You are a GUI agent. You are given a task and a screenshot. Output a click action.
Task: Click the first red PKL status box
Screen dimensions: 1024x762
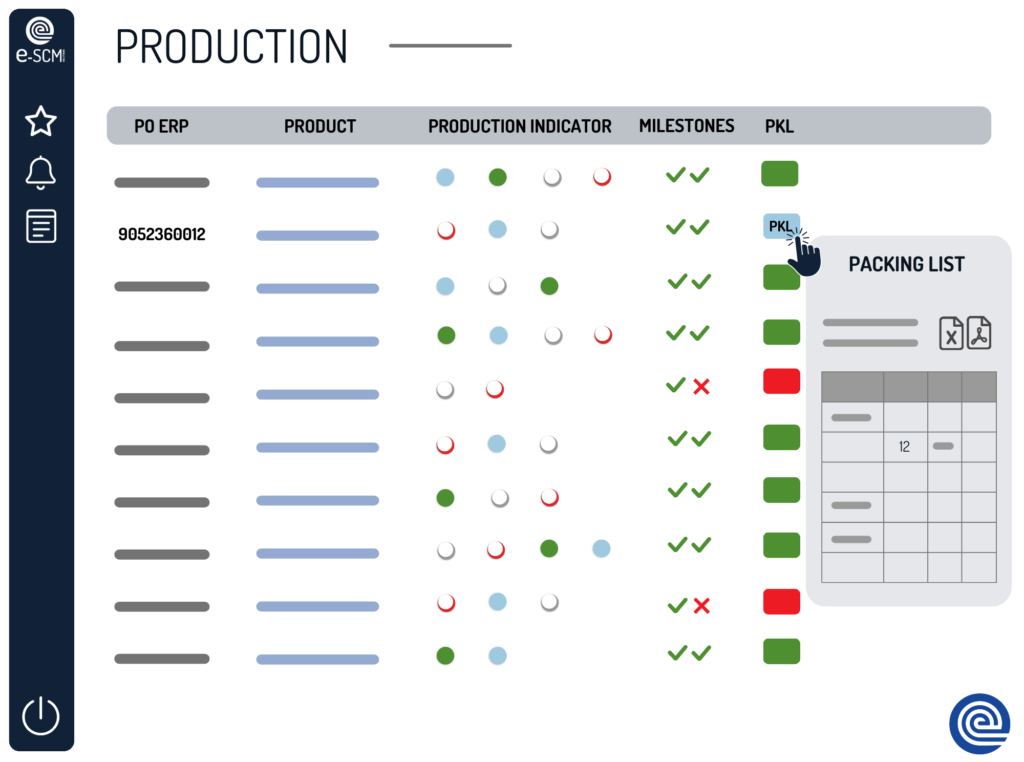tap(781, 381)
